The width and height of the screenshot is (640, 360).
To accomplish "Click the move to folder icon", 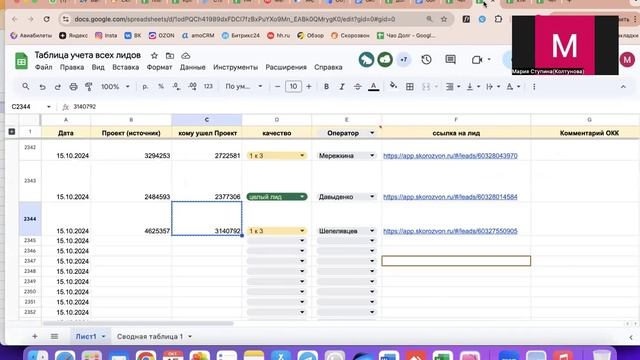I will coord(170,56).
